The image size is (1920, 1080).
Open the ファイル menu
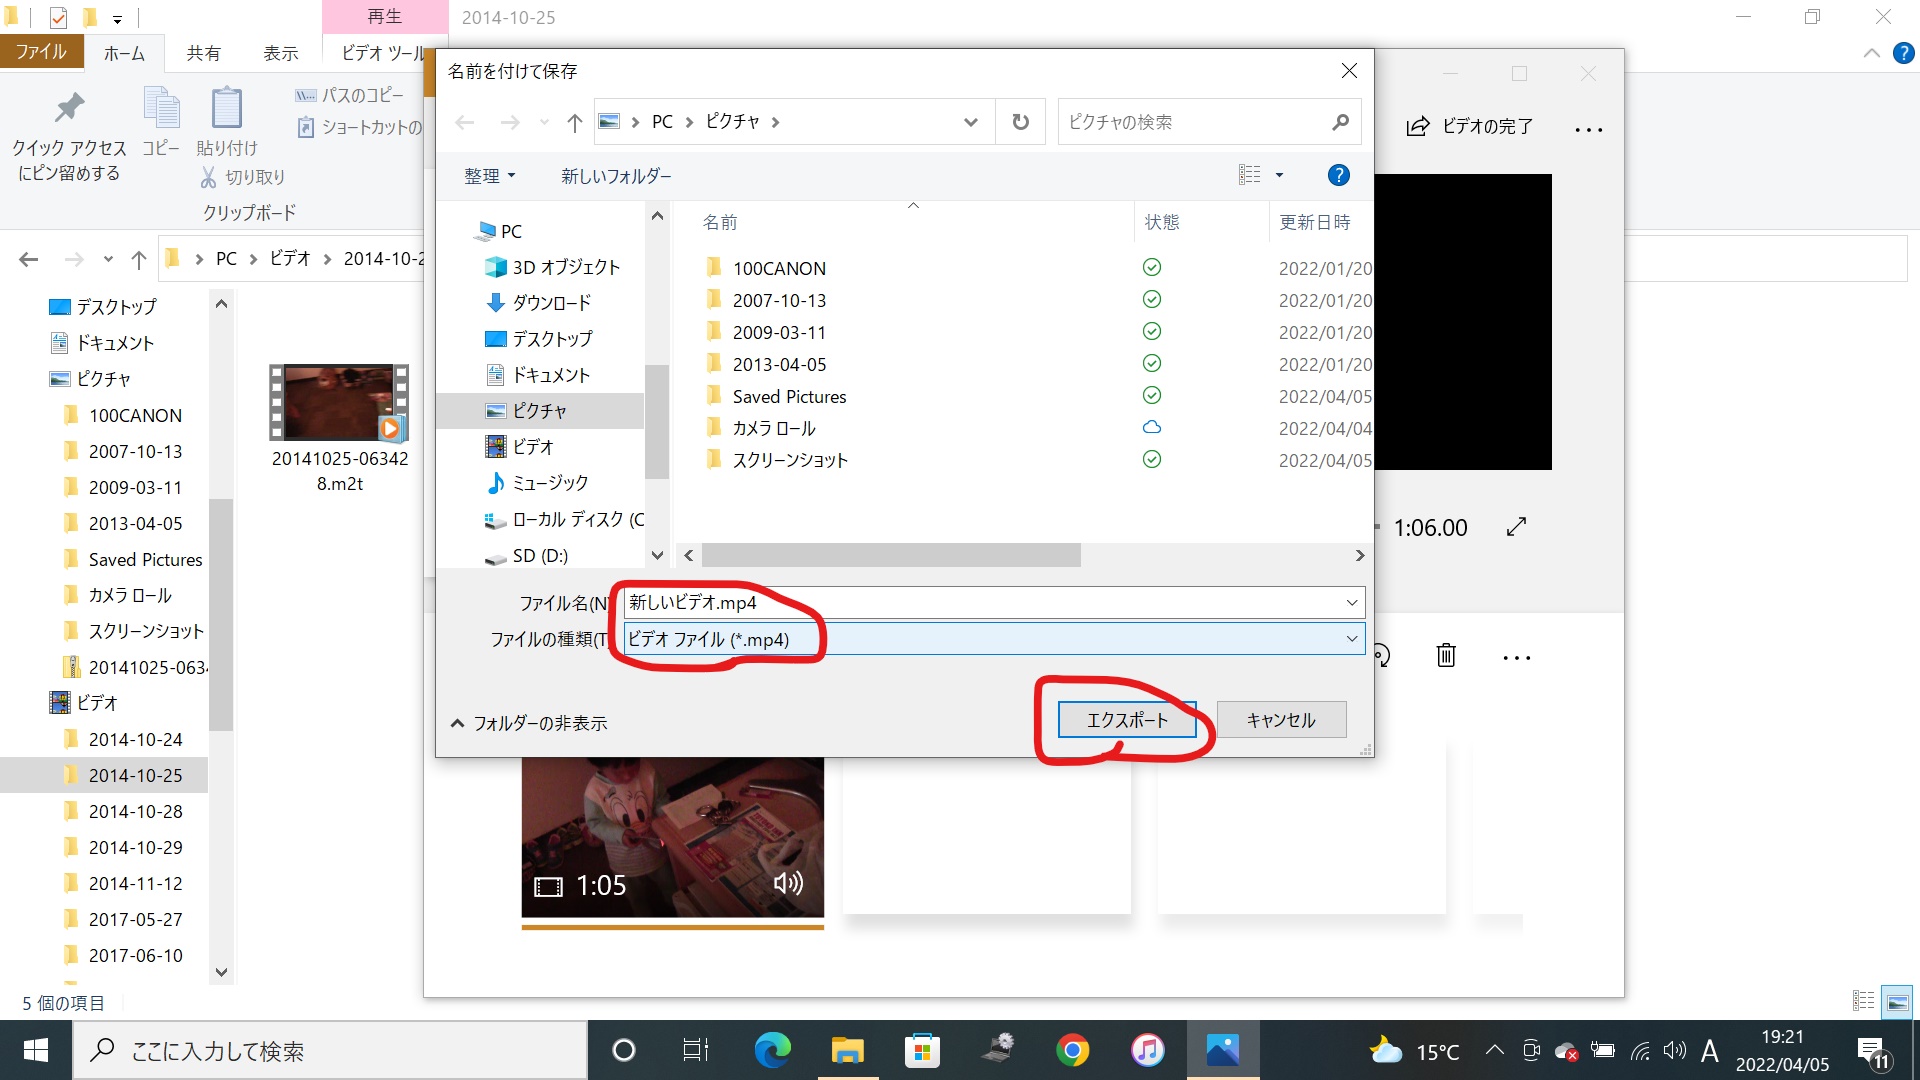click(42, 51)
